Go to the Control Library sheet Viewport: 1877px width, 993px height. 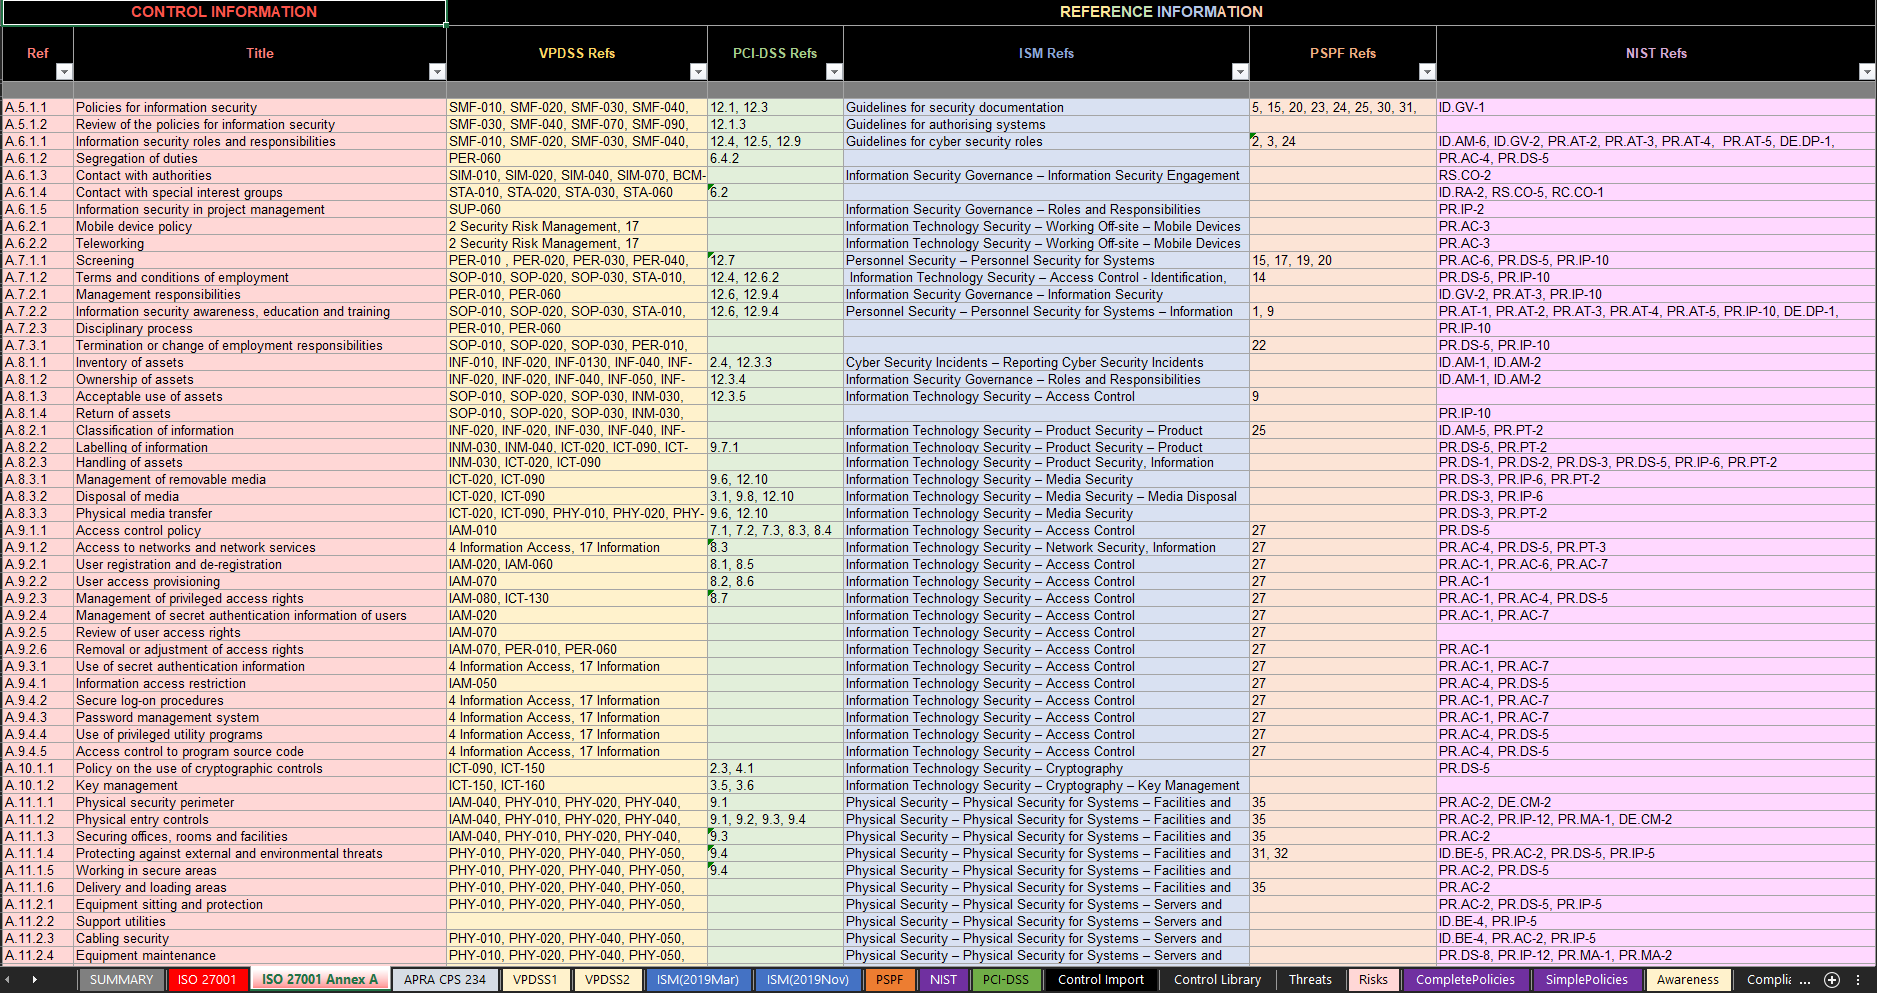(x=1217, y=980)
